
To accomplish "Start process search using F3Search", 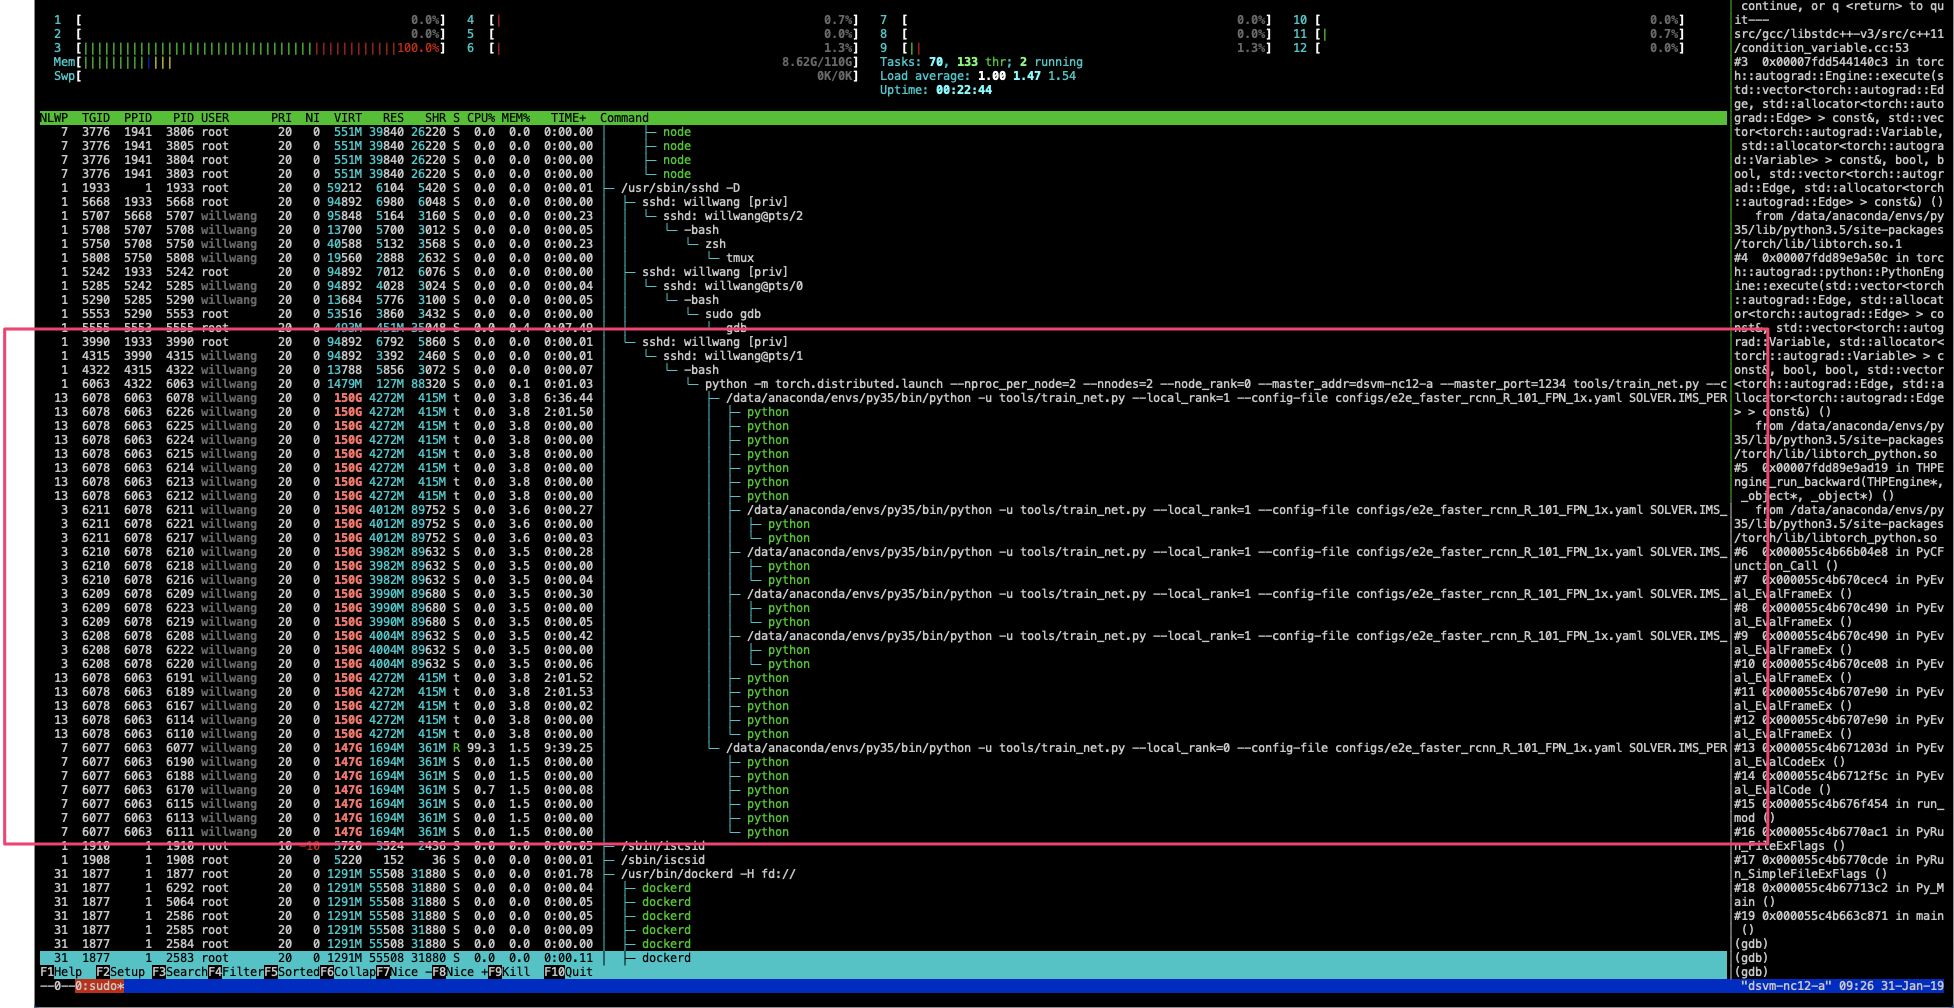I will [182, 971].
